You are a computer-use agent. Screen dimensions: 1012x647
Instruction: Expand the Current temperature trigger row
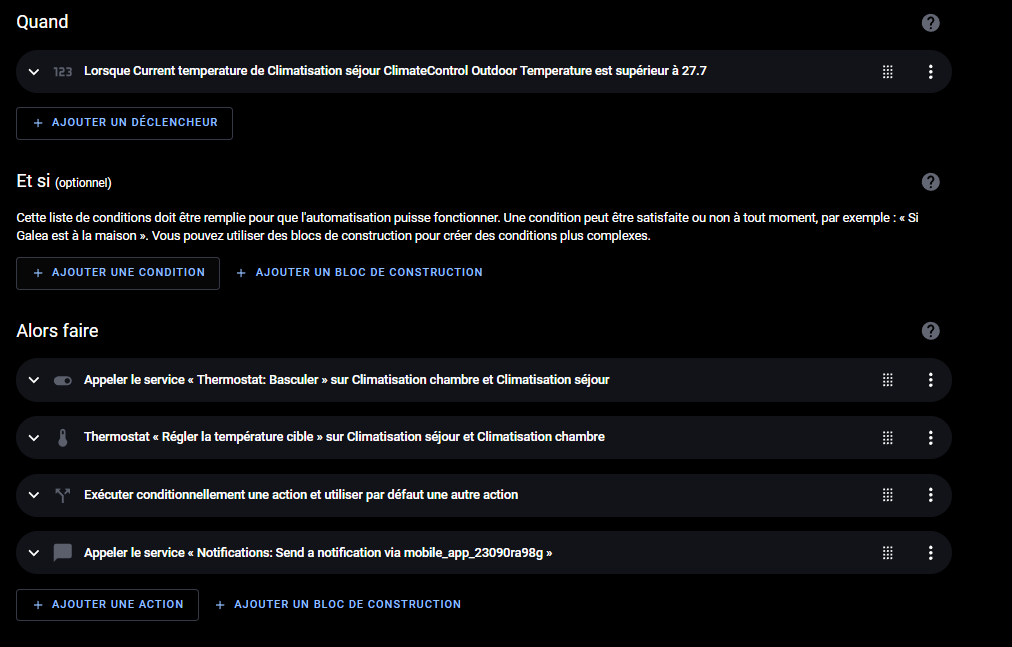pos(33,71)
